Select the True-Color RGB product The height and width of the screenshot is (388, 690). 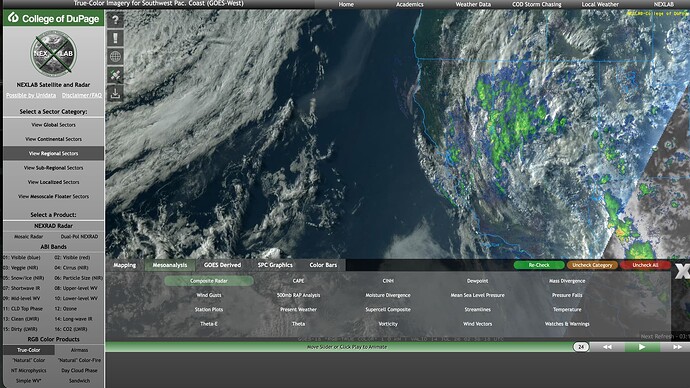click(29, 350)
